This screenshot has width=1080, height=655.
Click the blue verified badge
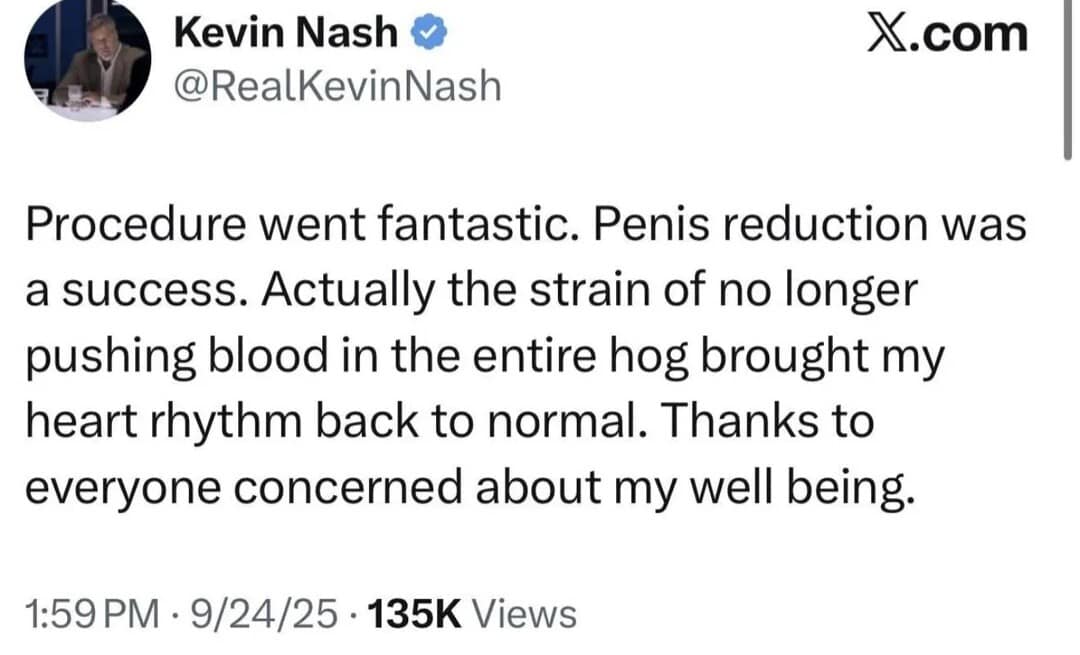(x=431, y=34)
